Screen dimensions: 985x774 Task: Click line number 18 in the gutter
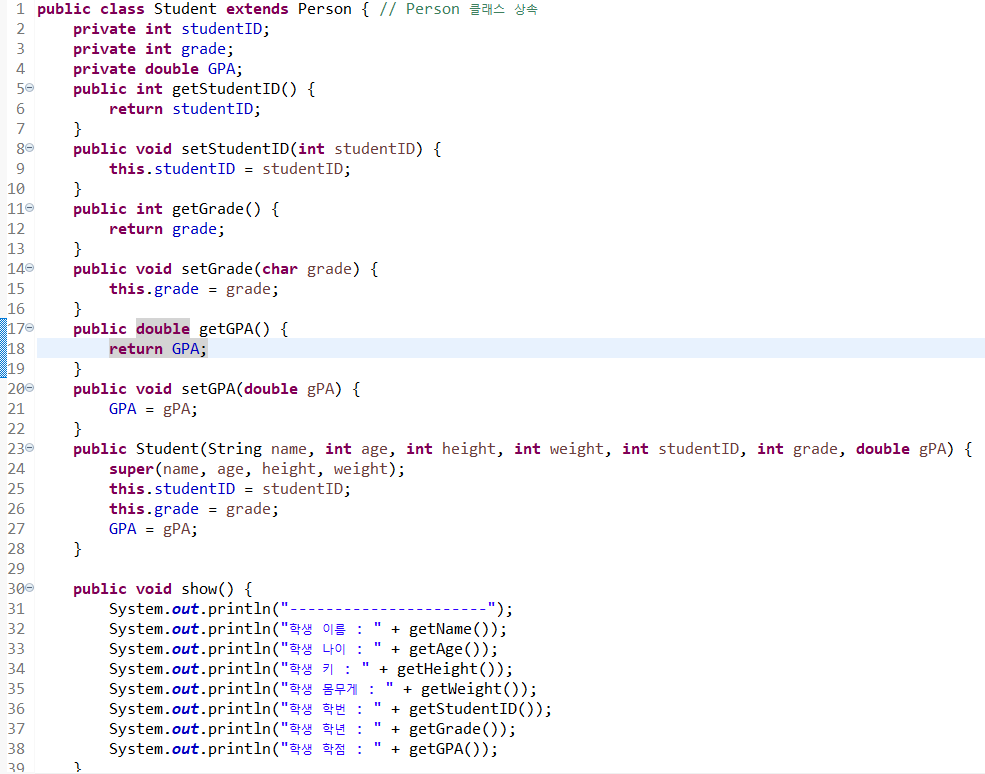click(x=16, y=348)
